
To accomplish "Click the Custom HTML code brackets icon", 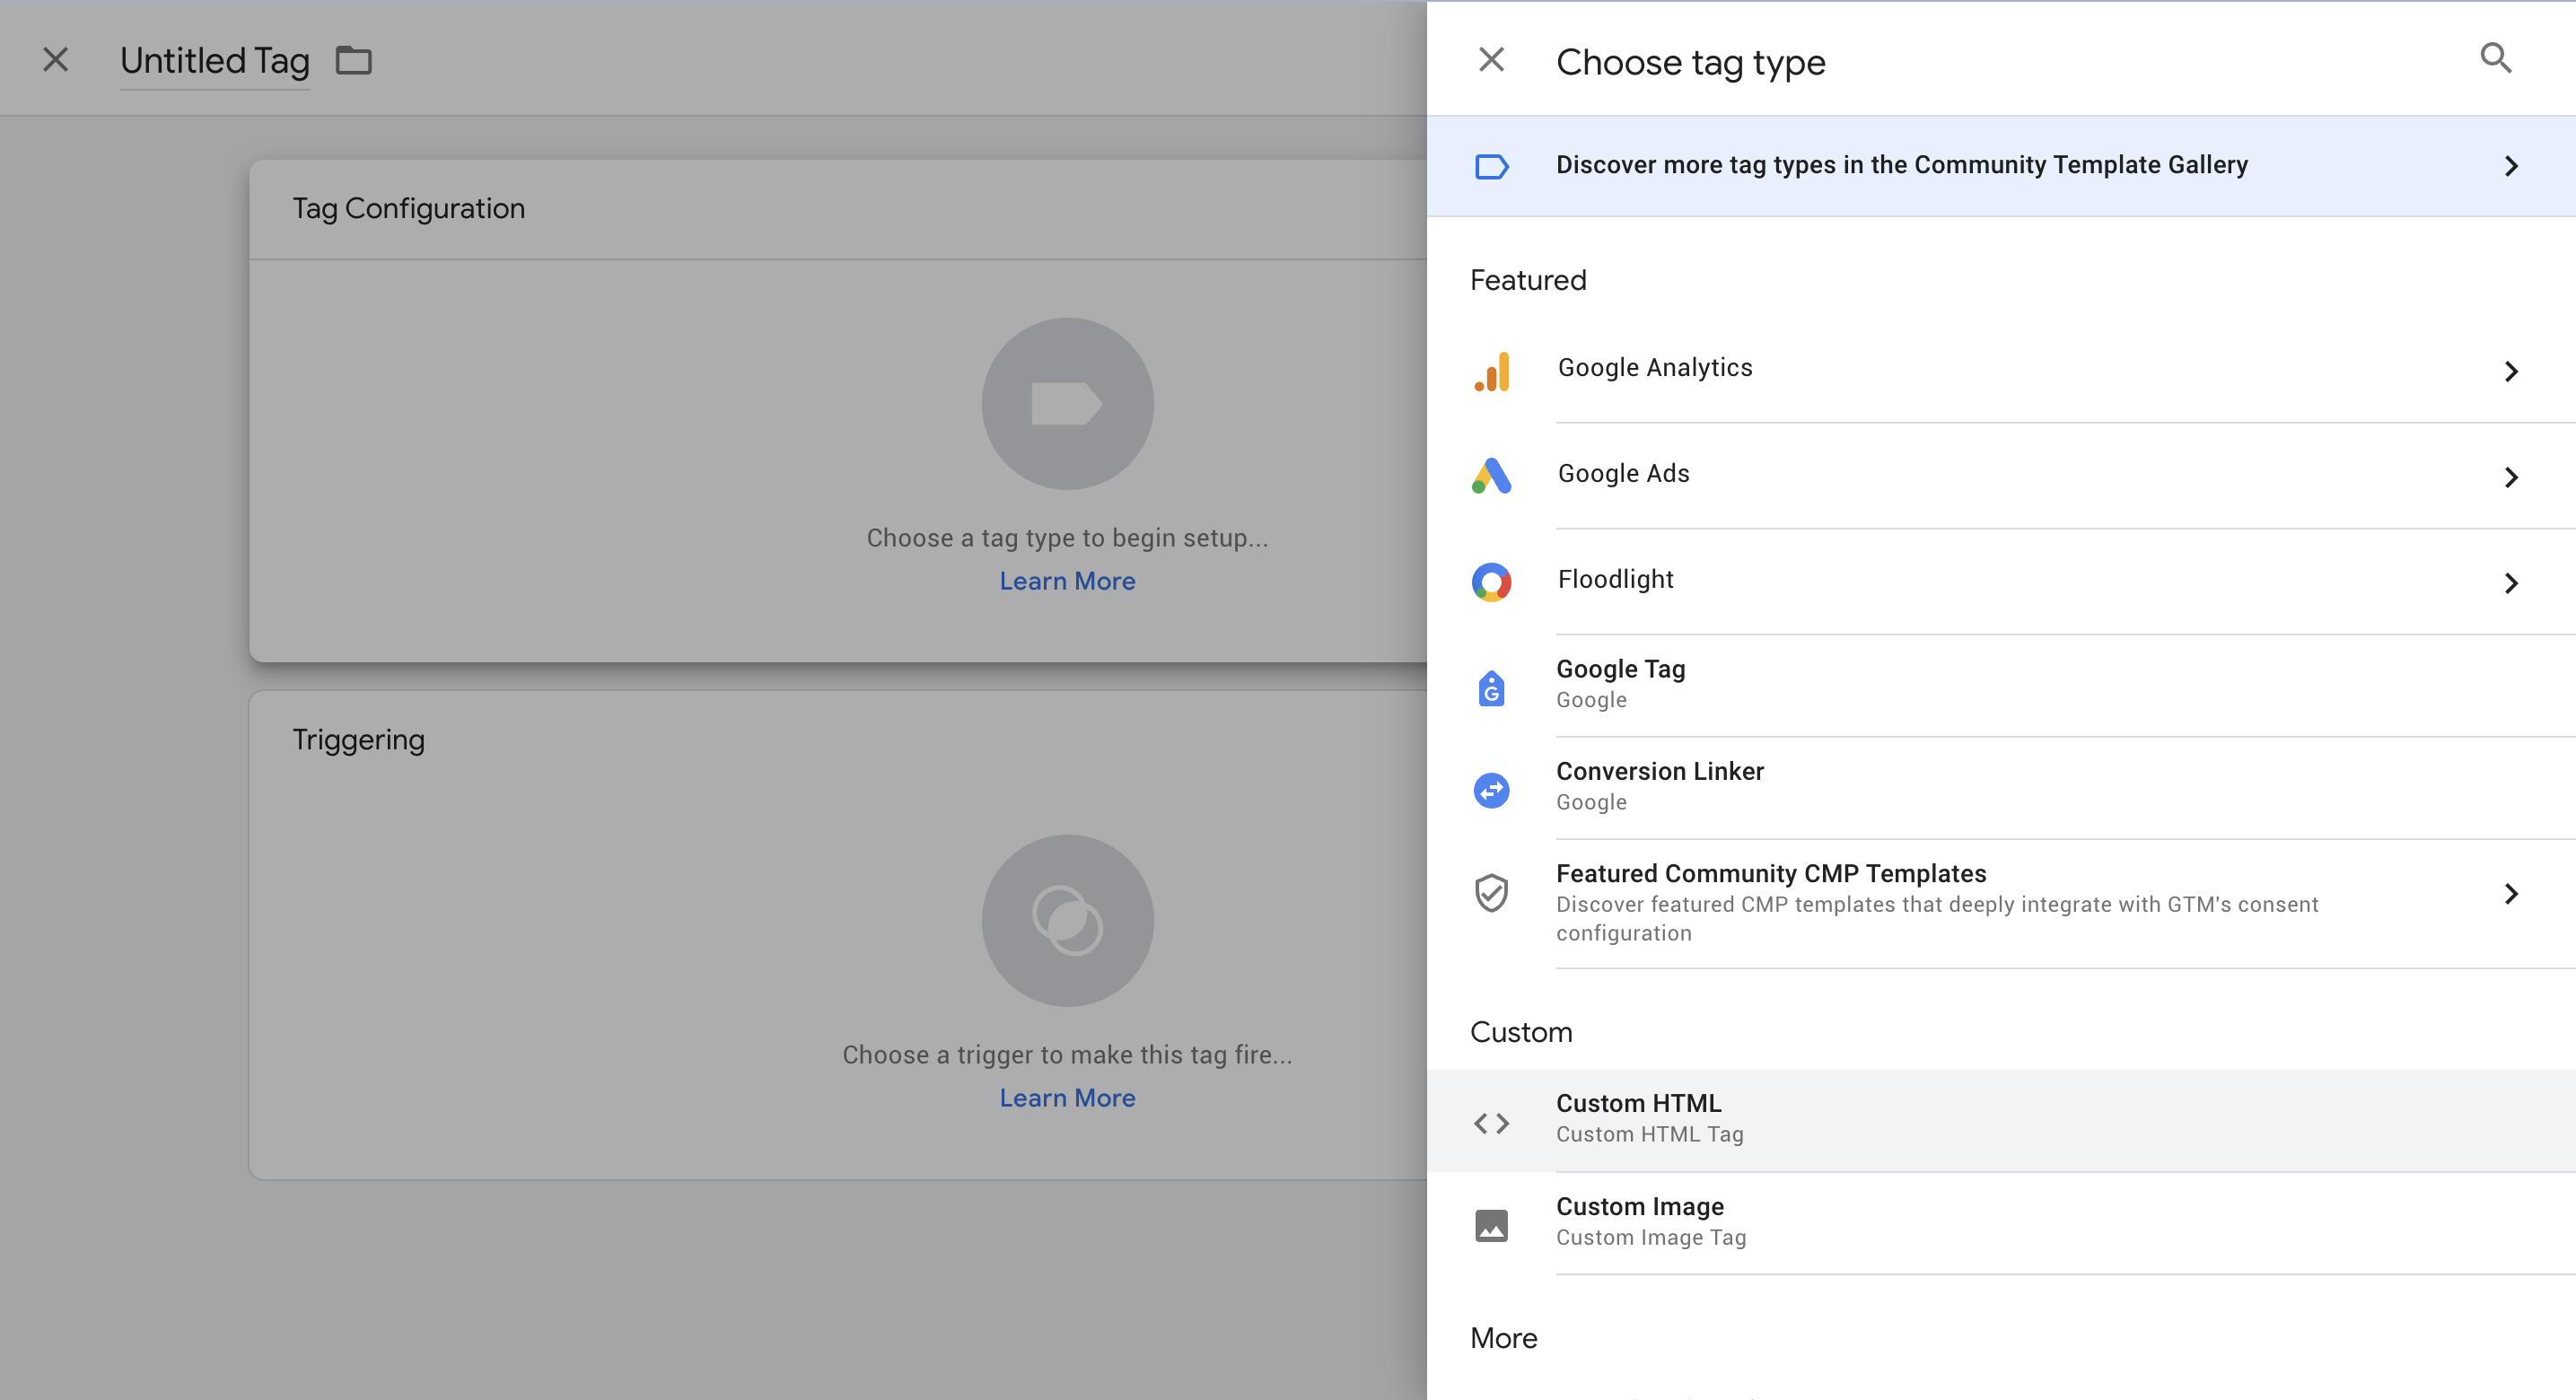I will point(1491,1123).
